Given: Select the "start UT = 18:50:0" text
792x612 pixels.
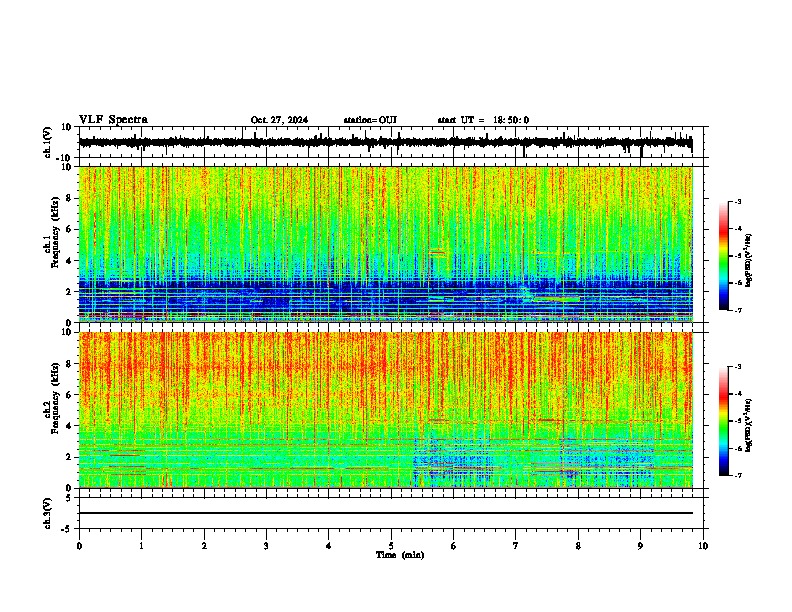Looking at the screenshot, I should point(483,120).
